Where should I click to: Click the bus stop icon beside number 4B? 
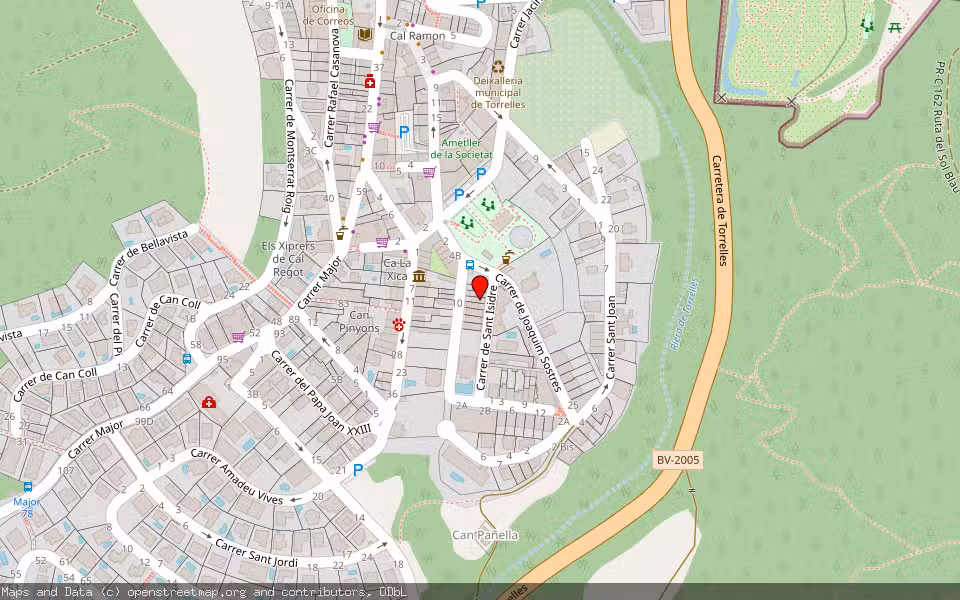(470, 265)
